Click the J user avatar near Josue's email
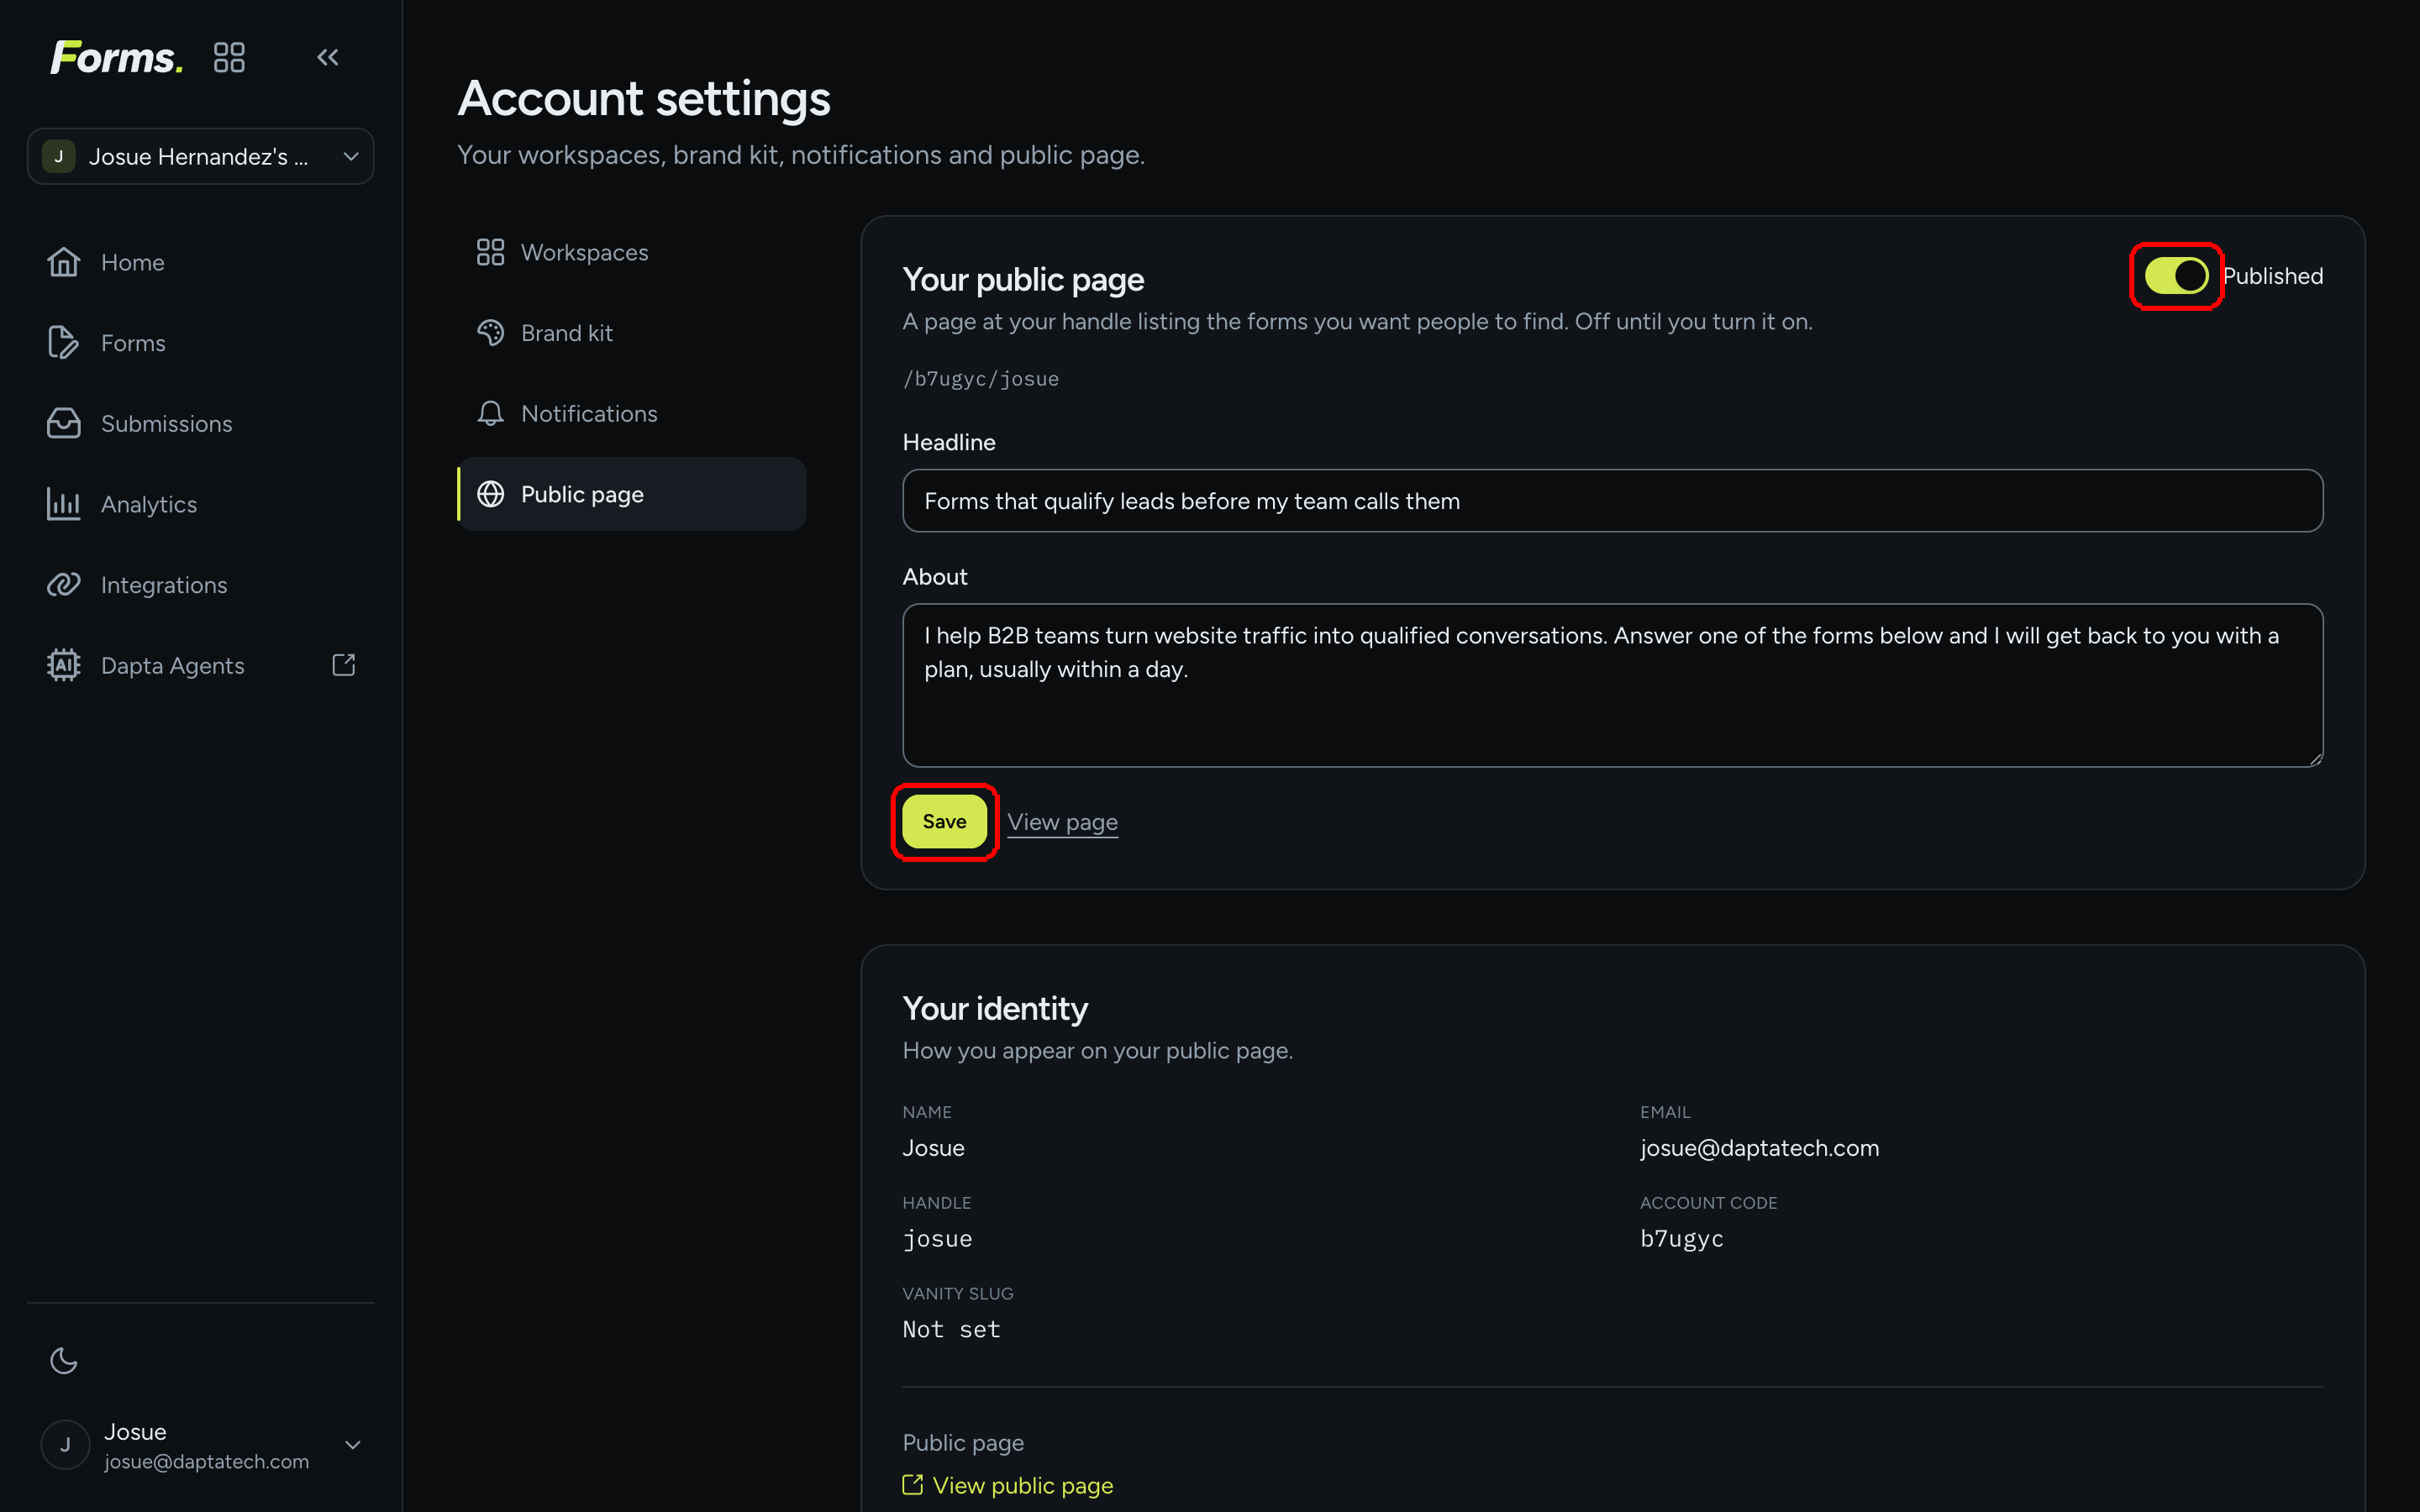The image size is (2420, 1512). [x=66, y=1445]
